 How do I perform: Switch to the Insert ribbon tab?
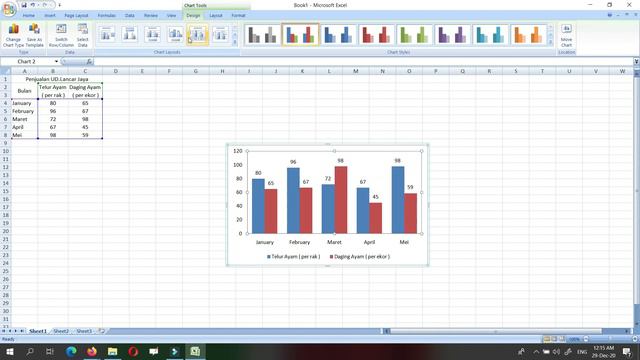tap(50, 16)
